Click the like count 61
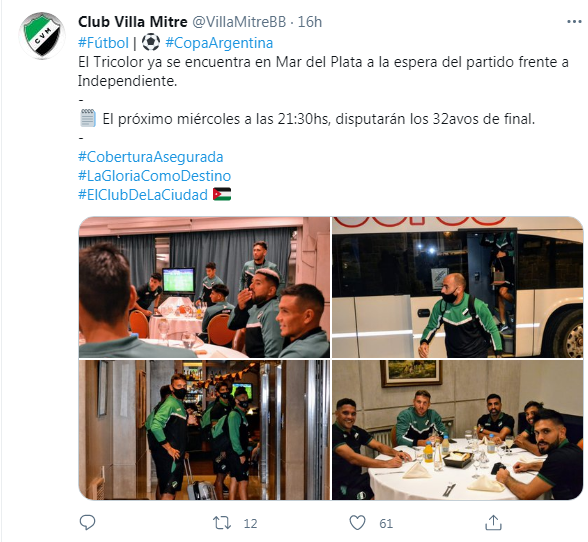Image resolution: width=588 pixels, height=542 pixels. [386, 523]
